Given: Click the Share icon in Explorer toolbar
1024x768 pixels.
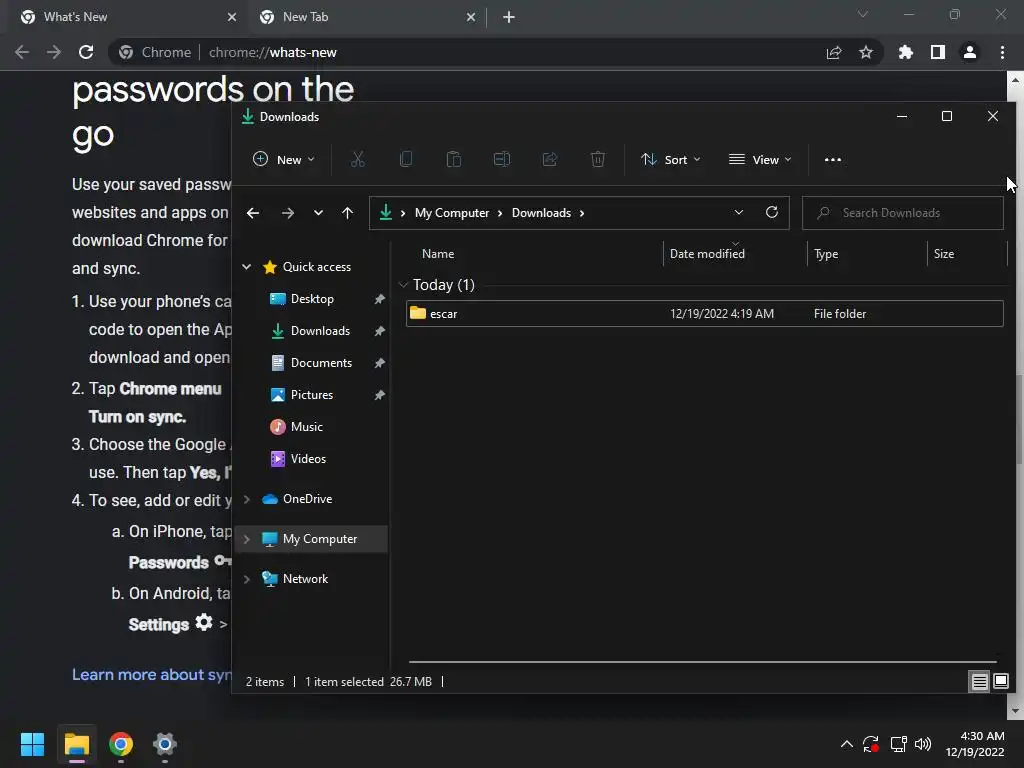Looking at the screenshot, I should point(550,159).
